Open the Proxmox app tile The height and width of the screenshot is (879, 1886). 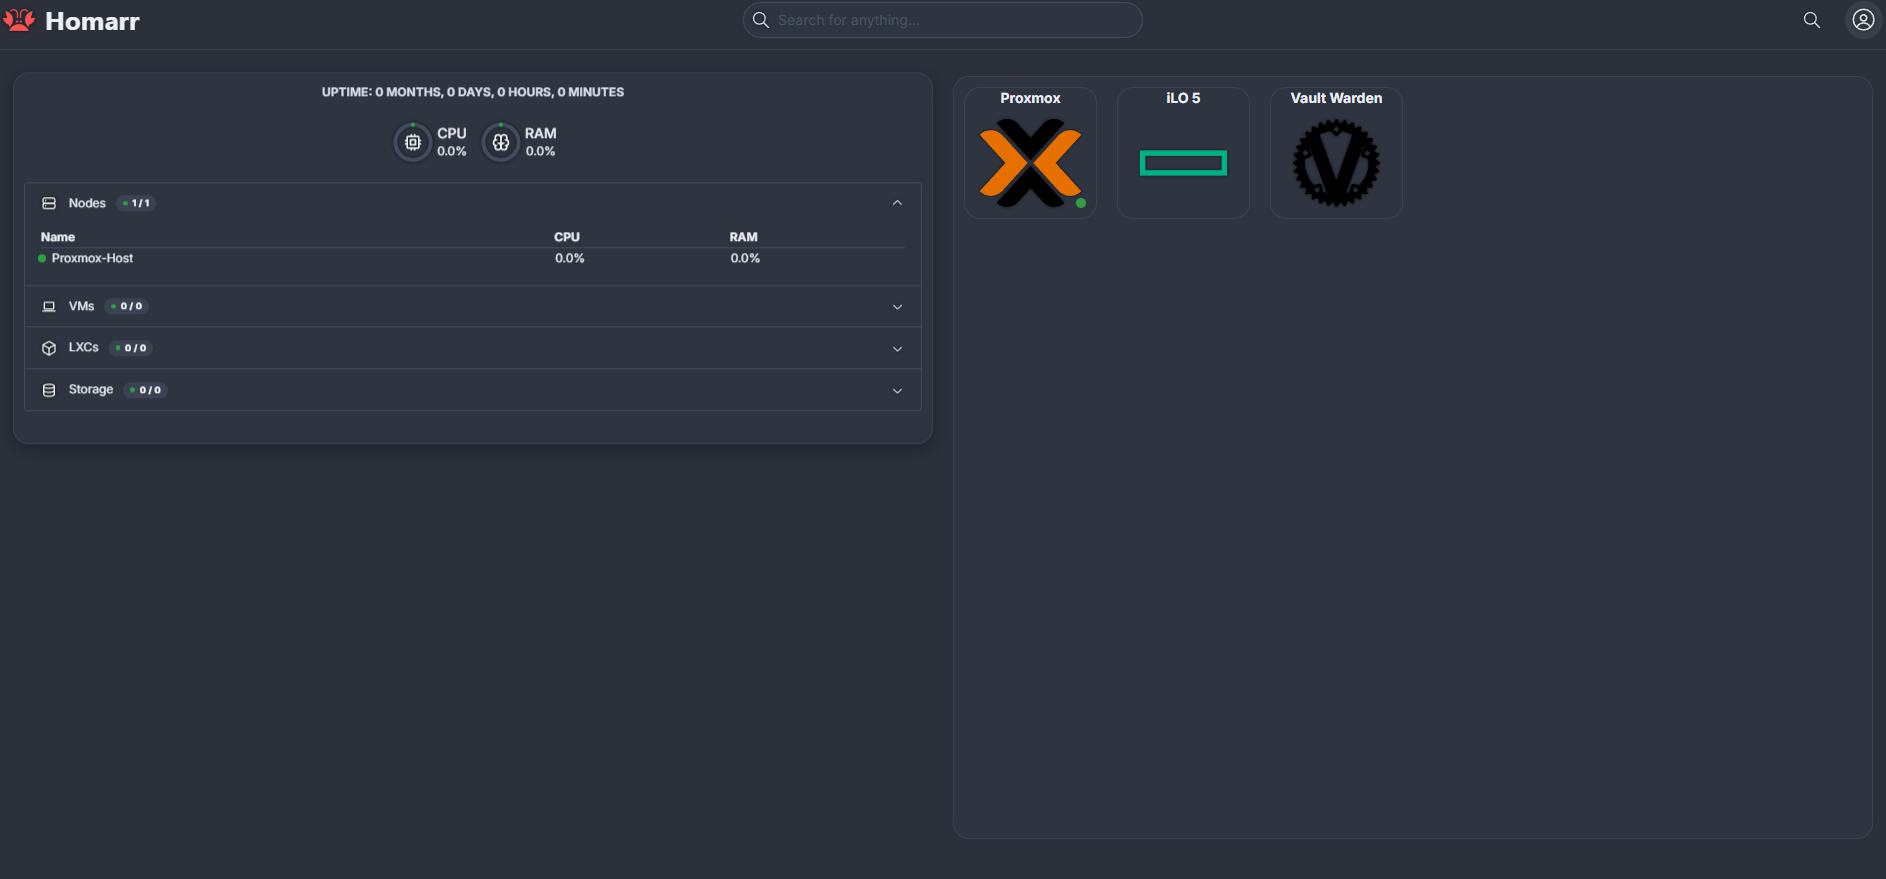tap(1030, 153)
